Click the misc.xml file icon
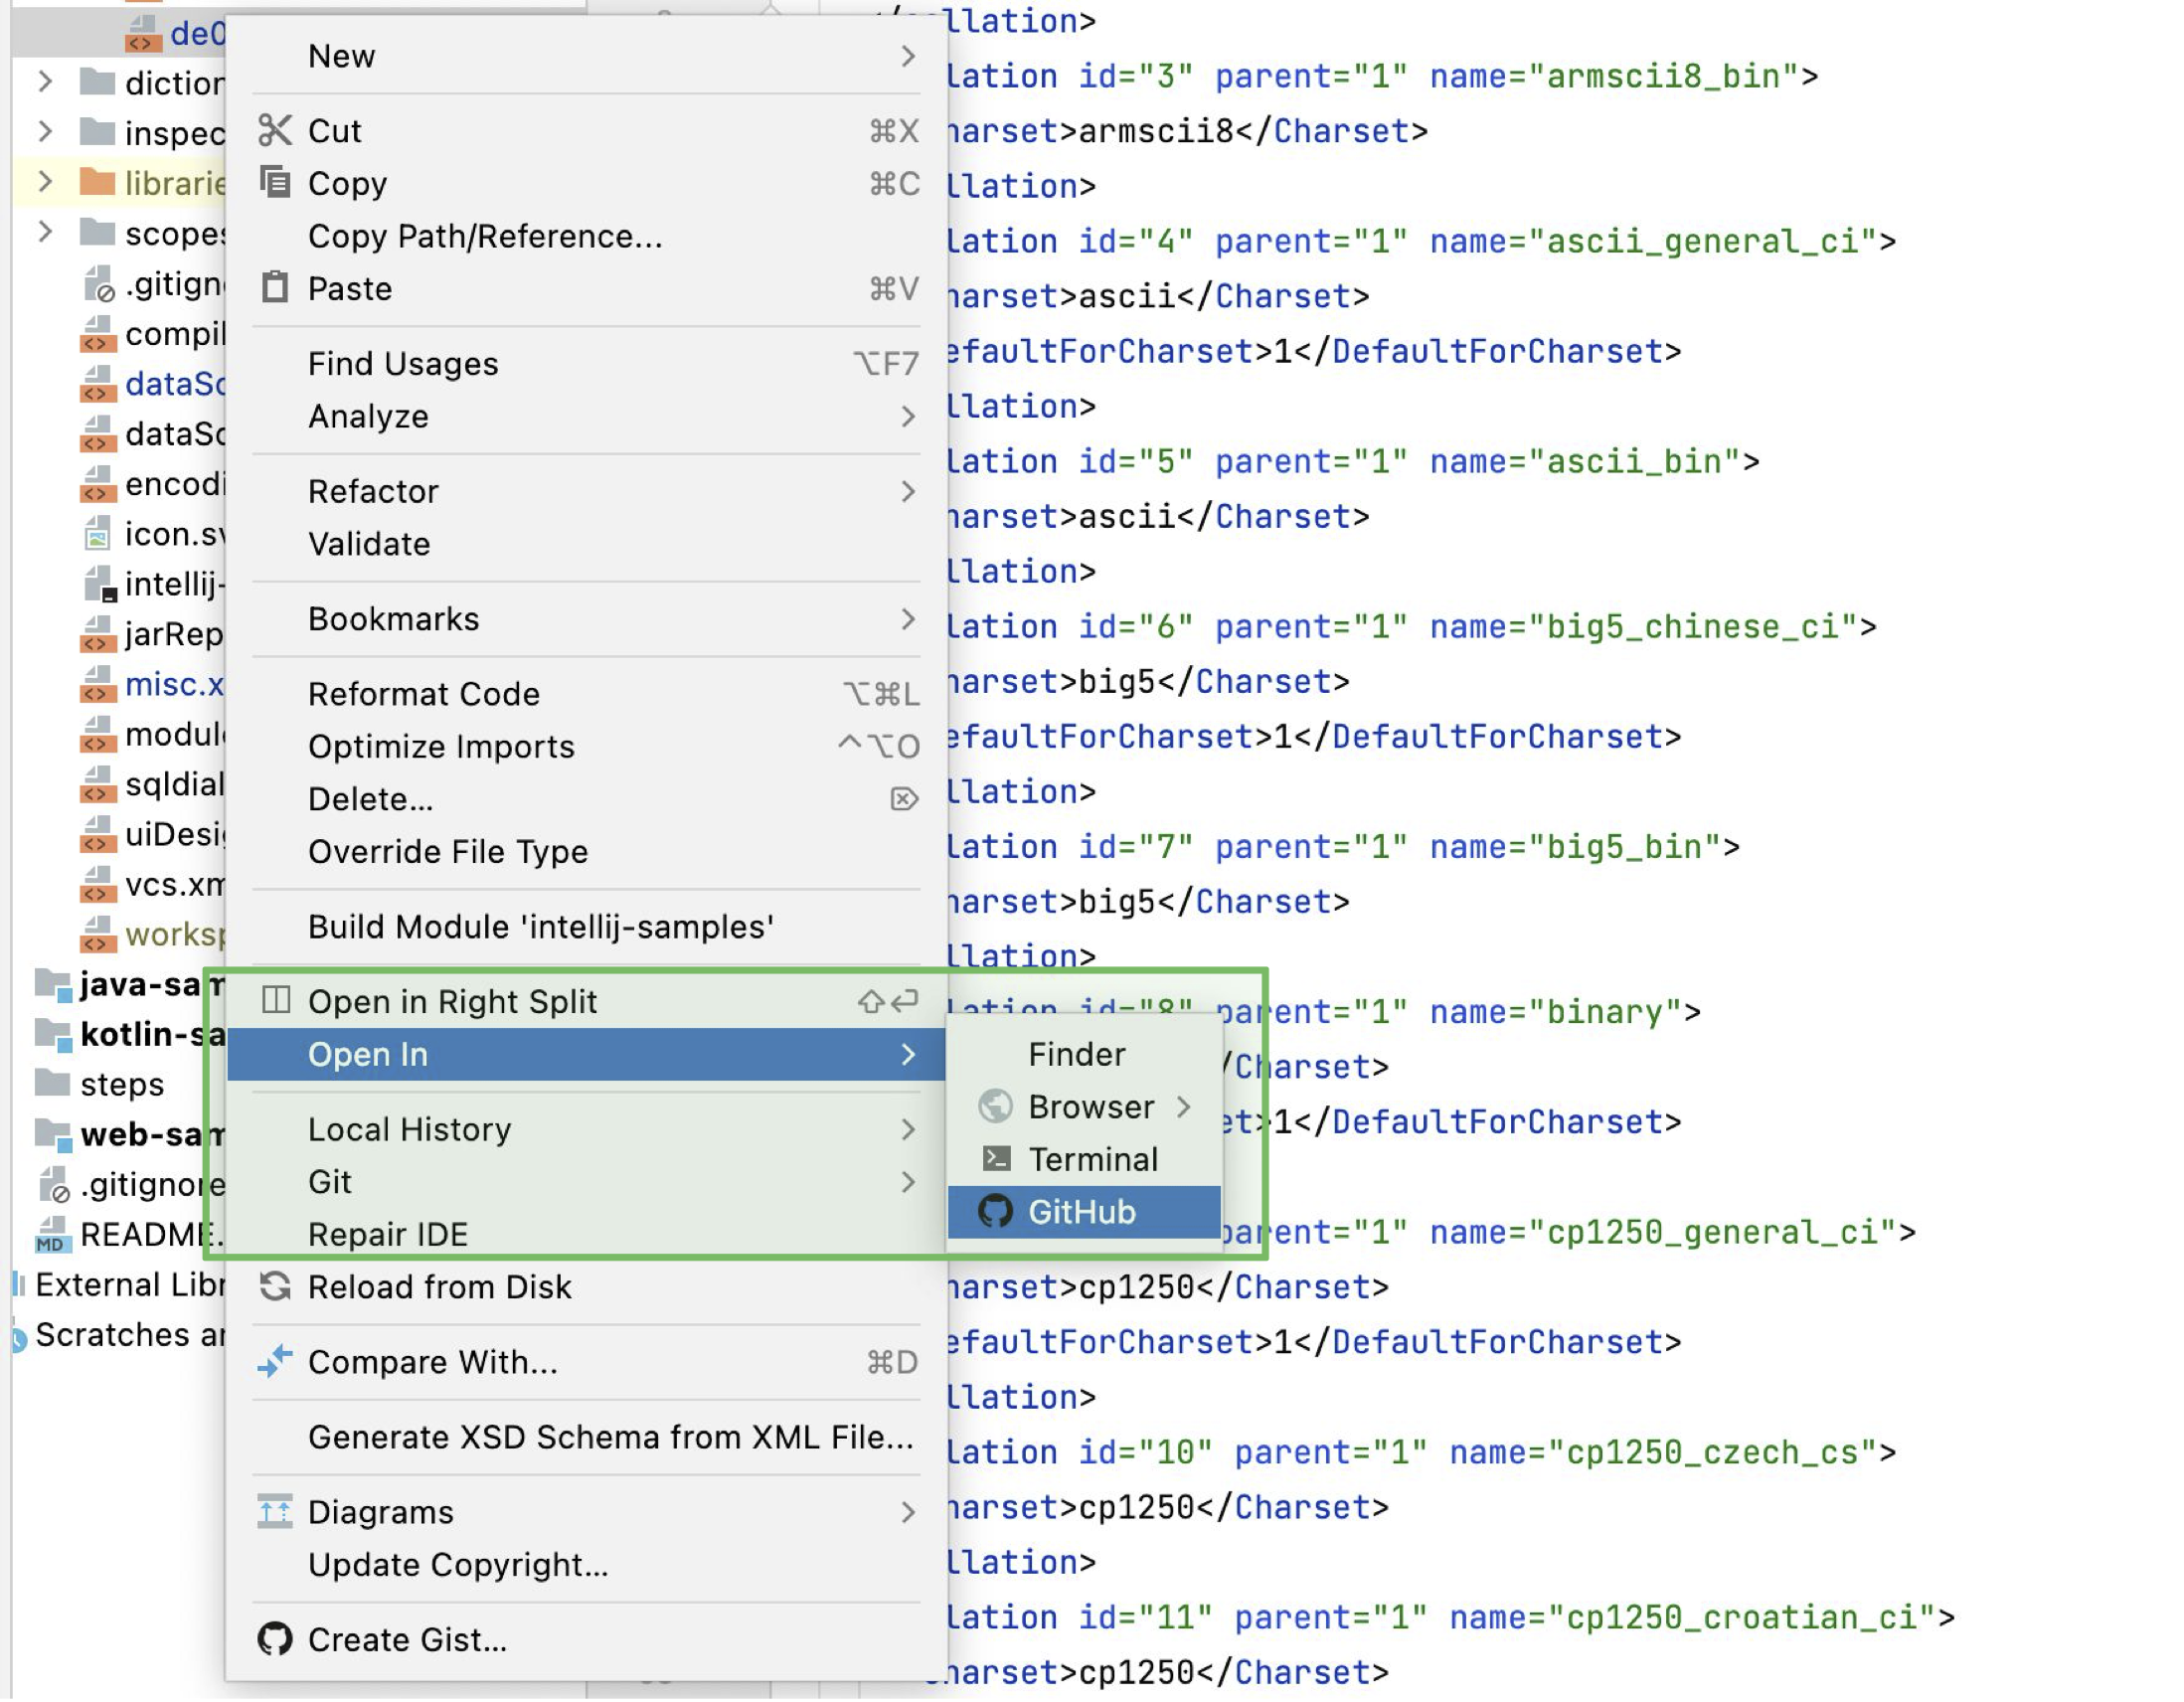Screen dimensions: 2184x1702 point(97,684)
